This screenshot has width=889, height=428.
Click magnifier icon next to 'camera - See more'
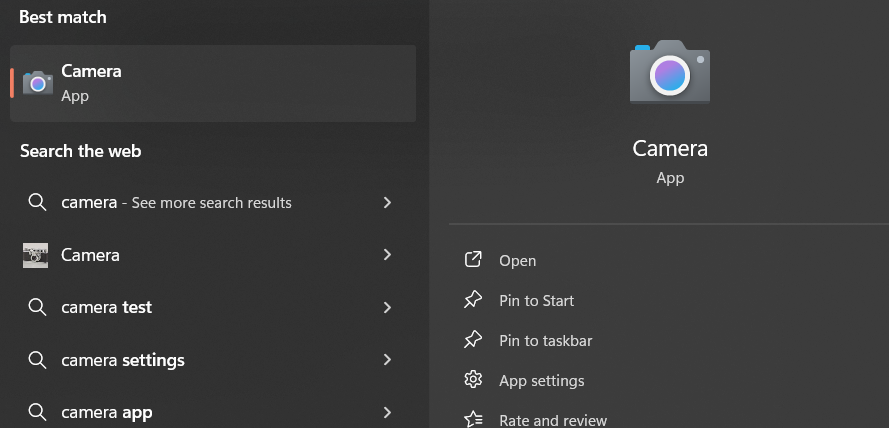point(37,202)
